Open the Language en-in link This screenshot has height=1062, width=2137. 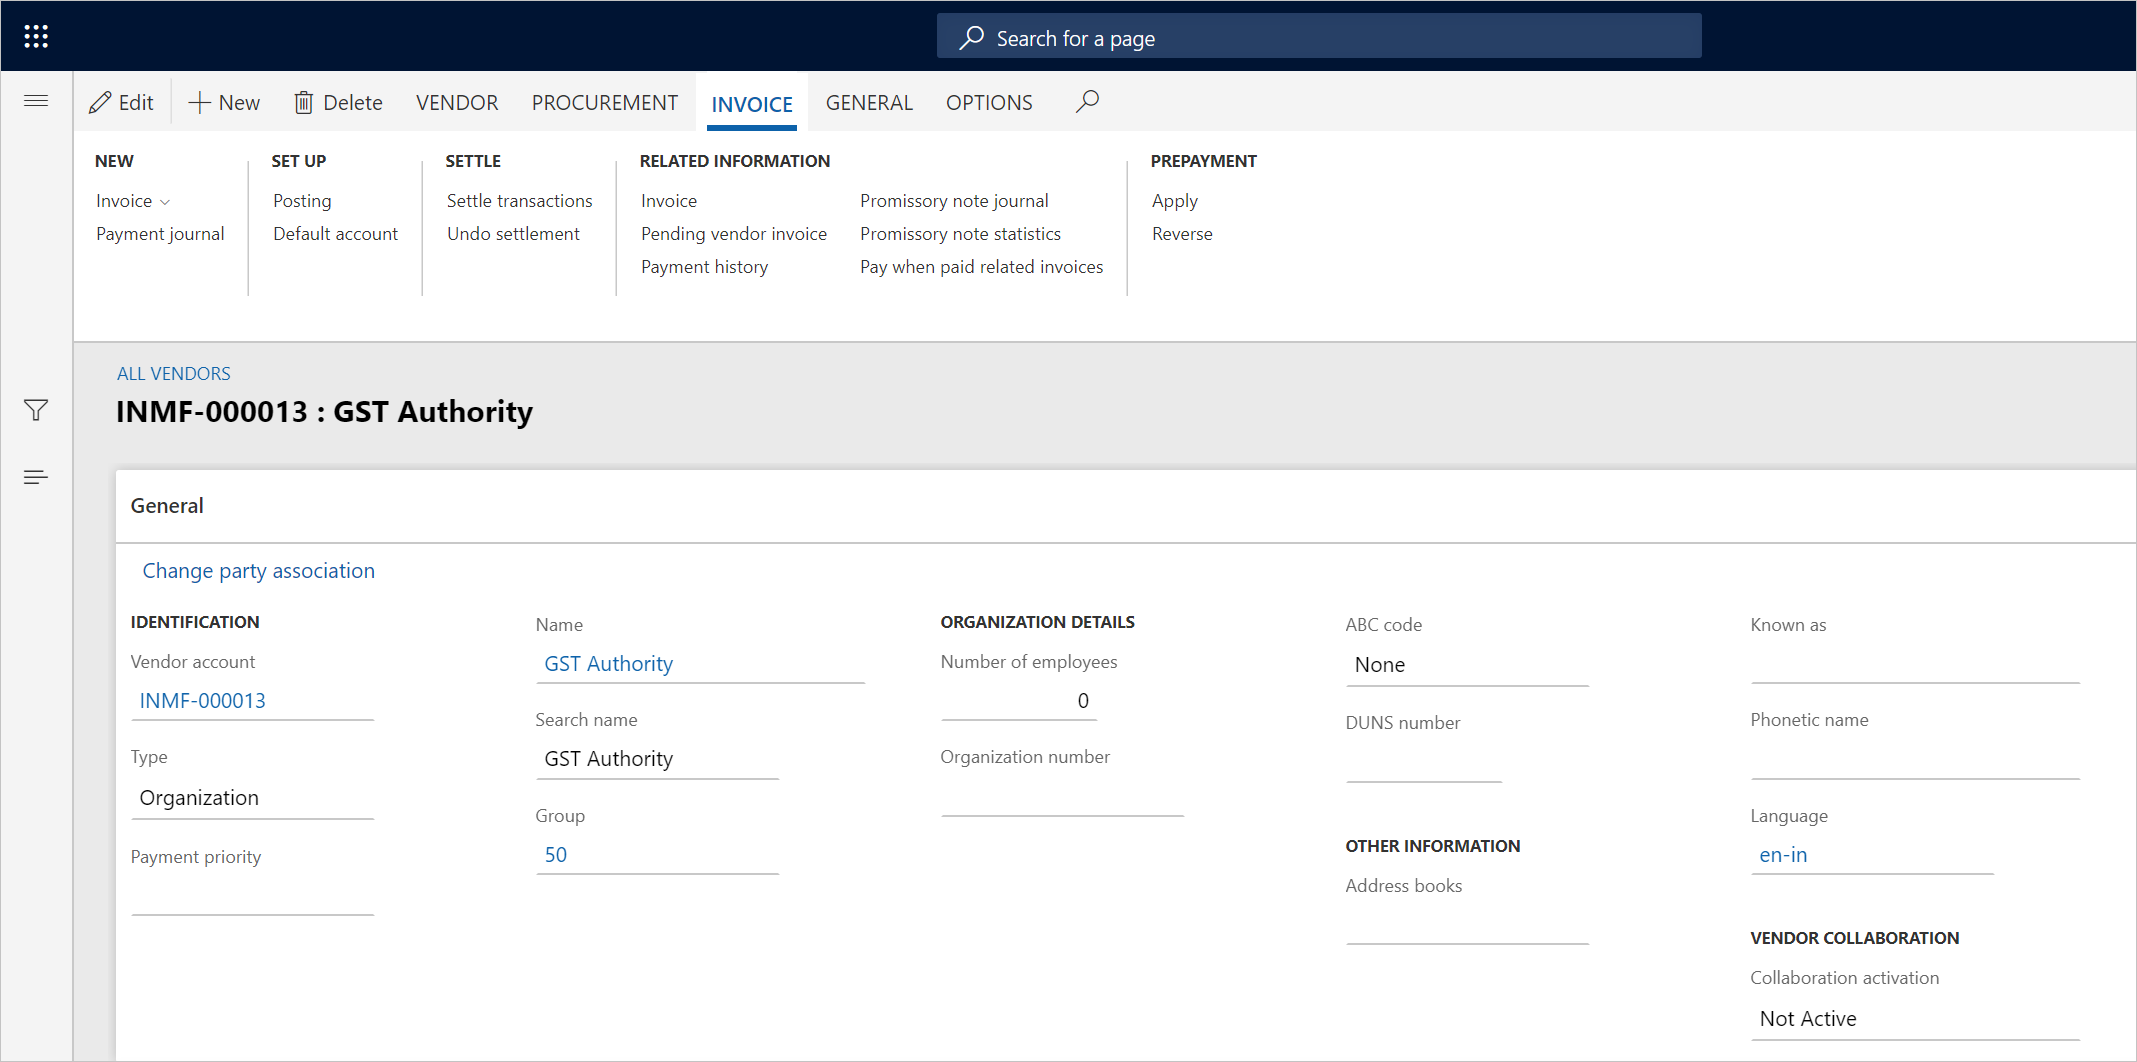(x=1783, y=855)
